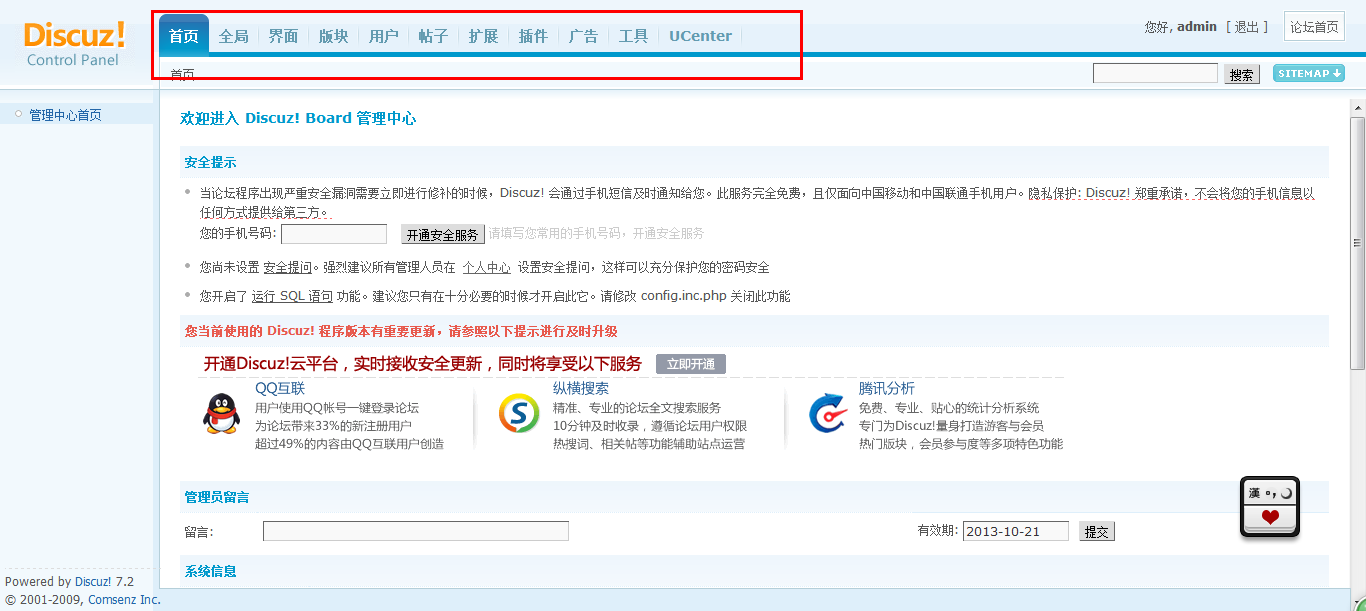Open the 界面 tab

[284, 36]
